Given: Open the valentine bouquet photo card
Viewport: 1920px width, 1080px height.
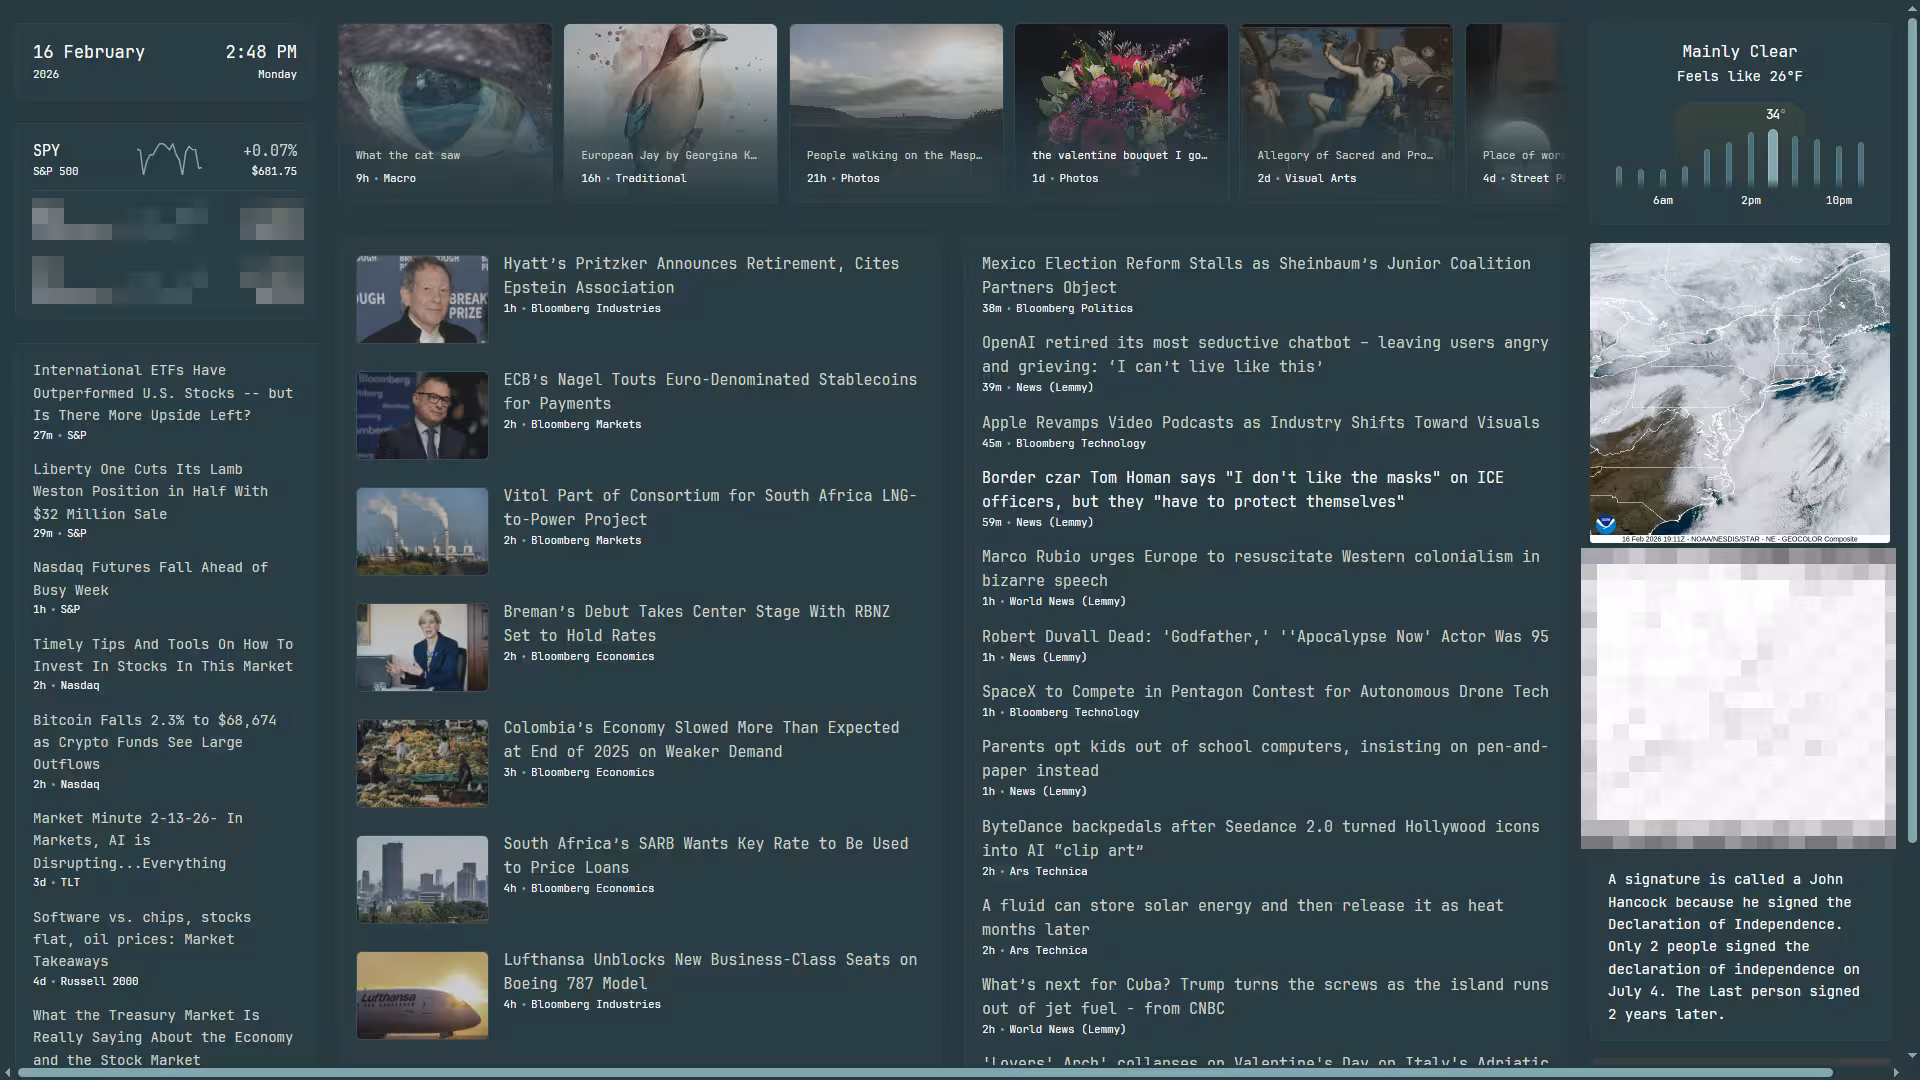Looking at the screenshot, I should [1121, 112].
